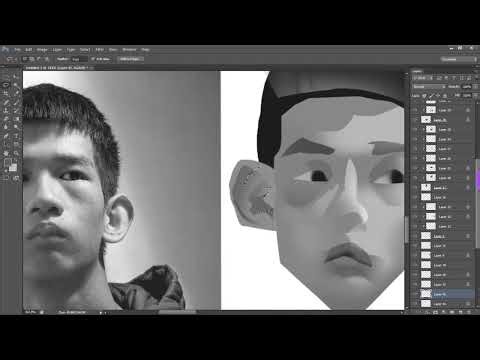The height and width of the screenshot is (360, 480).
Task: Toggle Quick Mask mode
Action: (x=6, y=178)
